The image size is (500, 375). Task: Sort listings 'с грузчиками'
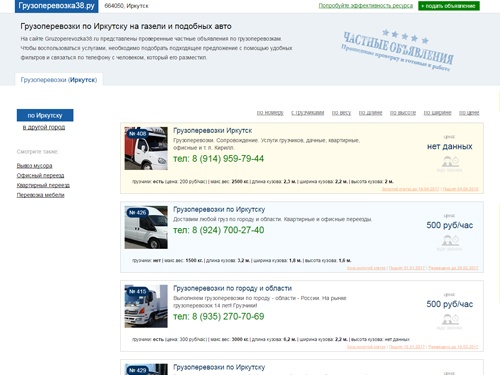click(x=308, y=113)
